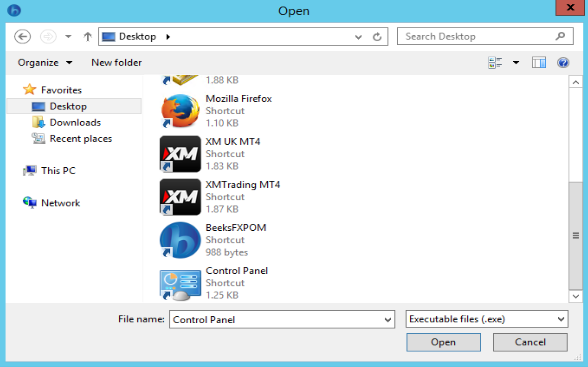Open the address bar history dropdown
Image resolution: width=588 pixels, height=367 pixels.
358,37
